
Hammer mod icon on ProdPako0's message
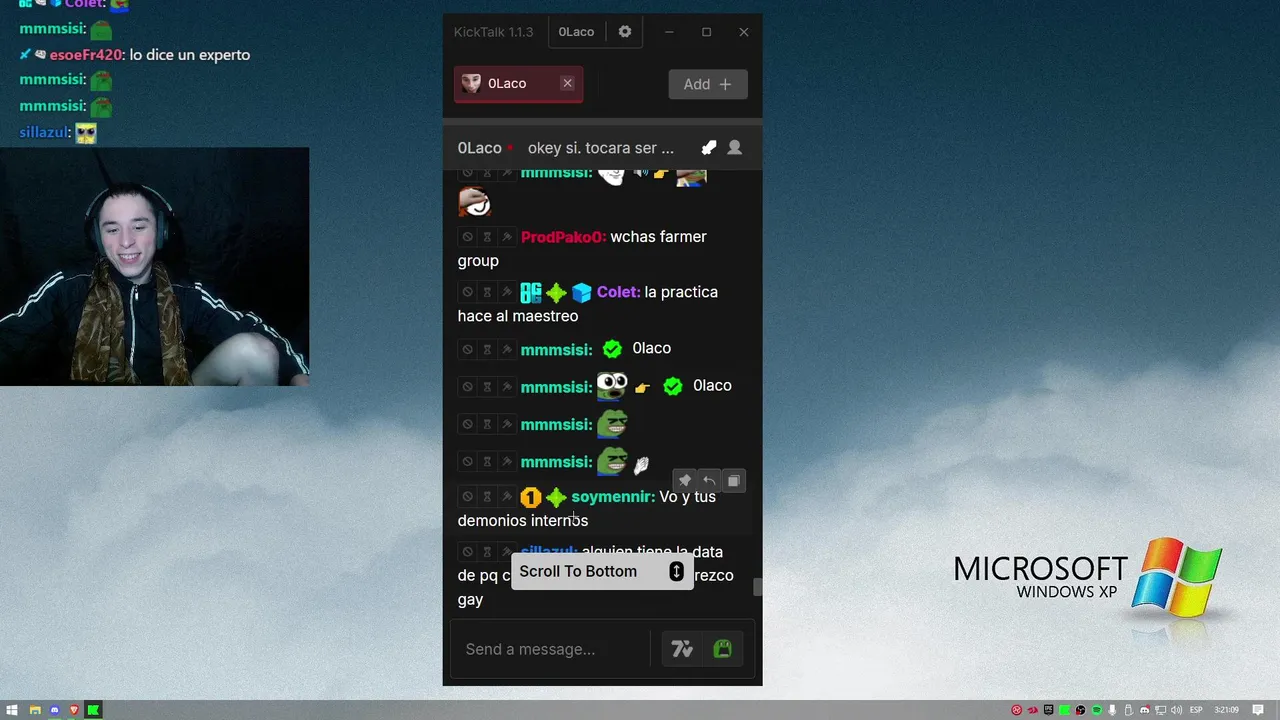[x=507, y=237]
